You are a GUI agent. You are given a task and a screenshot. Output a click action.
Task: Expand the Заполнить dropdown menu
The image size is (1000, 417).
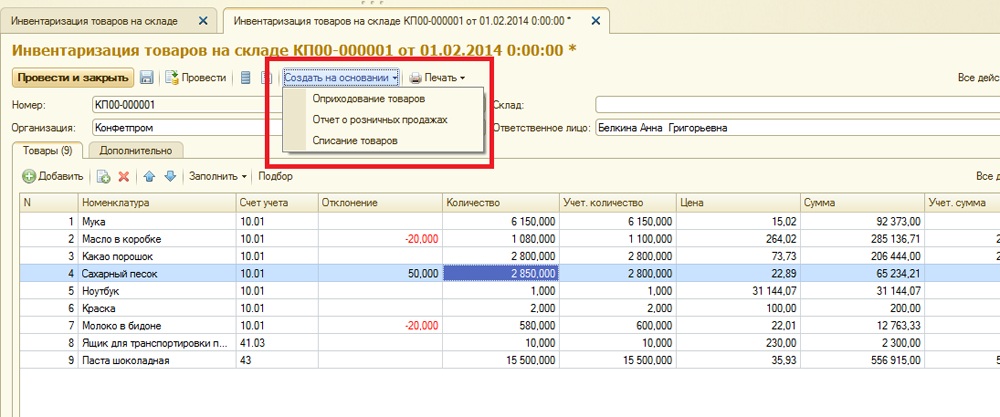[218, 176]
